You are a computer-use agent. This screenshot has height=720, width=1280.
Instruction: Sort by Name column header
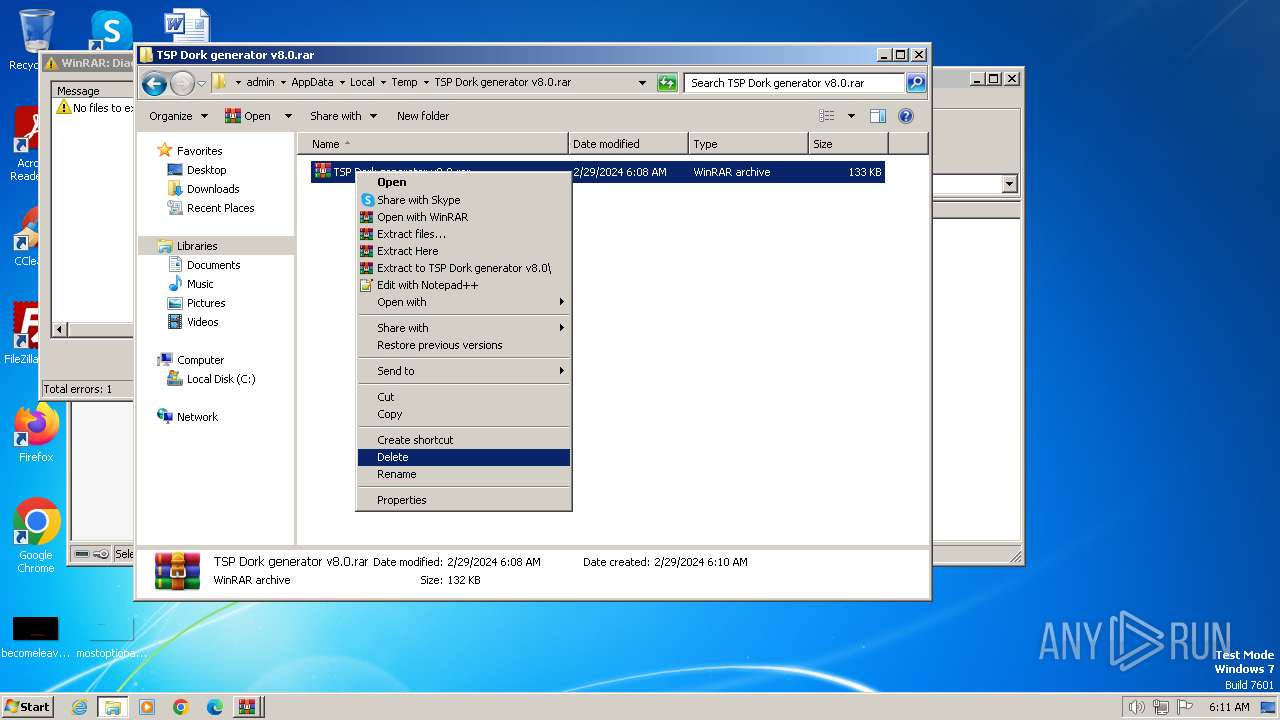click(433, 144)
